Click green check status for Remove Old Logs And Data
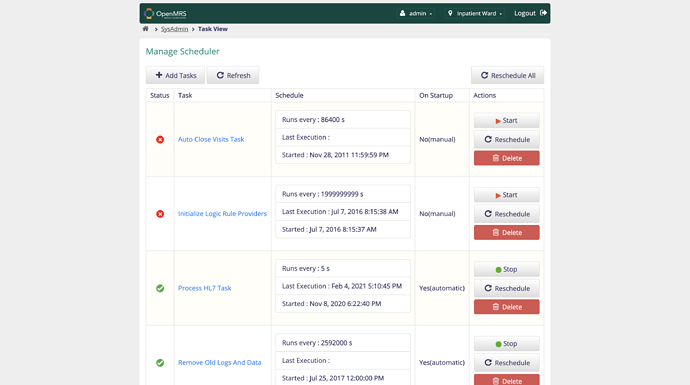The height and width of the screenshot is (385, 690). [x=160, y=363]
